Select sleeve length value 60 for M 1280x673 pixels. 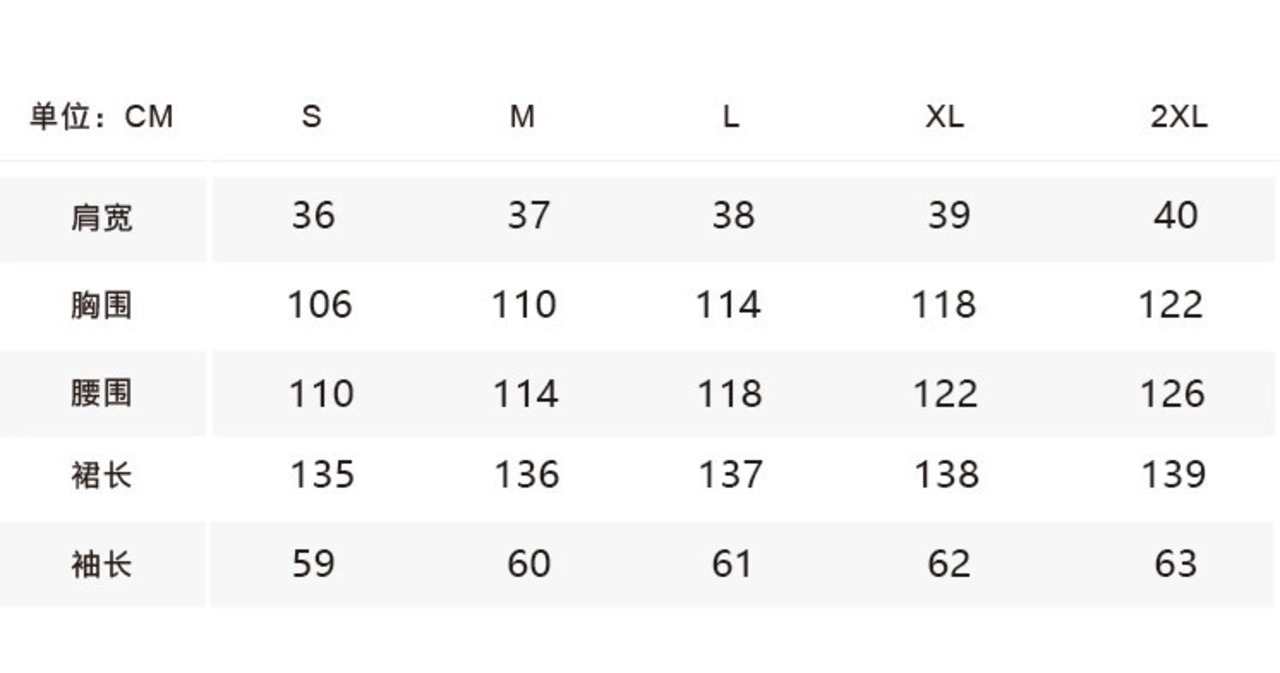[x=528, y=564]
